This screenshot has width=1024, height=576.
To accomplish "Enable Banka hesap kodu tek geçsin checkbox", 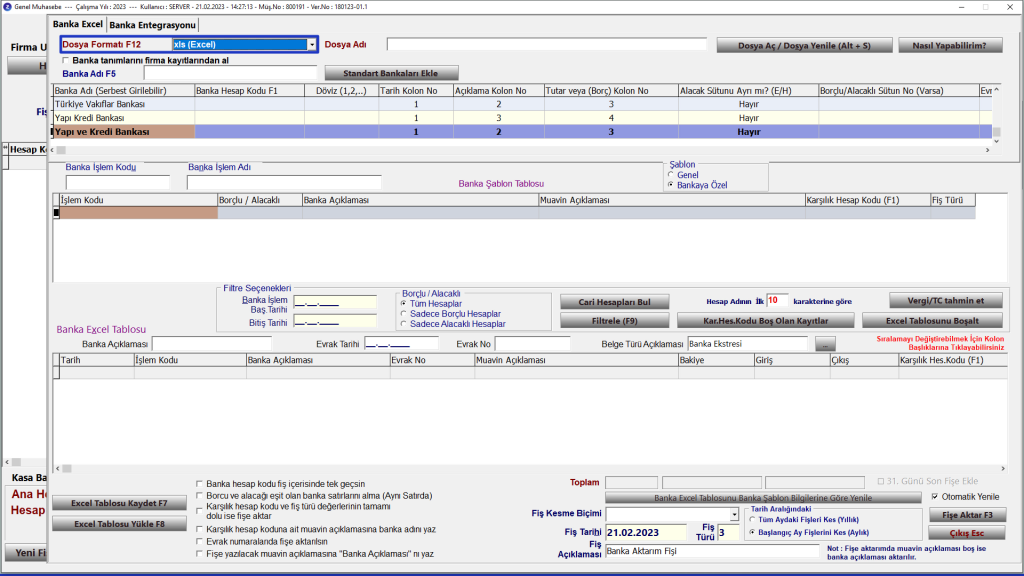I will [200, 484].
